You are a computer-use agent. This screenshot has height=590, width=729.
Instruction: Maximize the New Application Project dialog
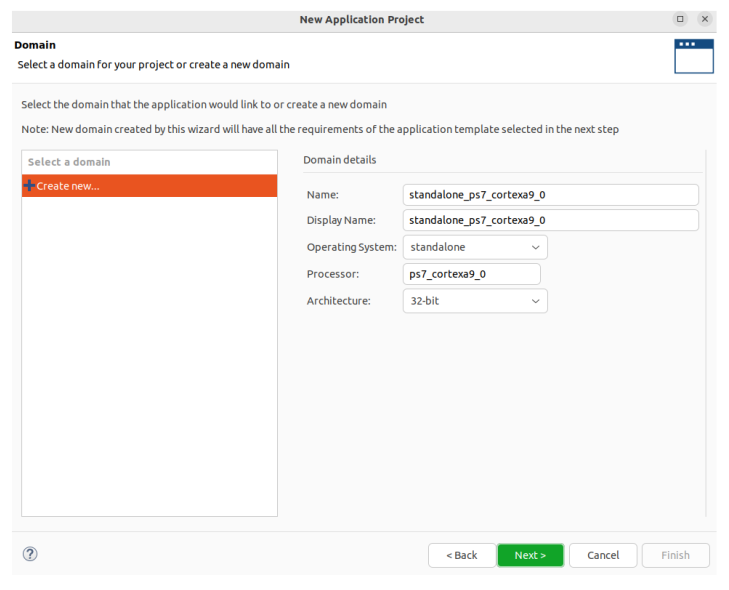coord(680,19)
